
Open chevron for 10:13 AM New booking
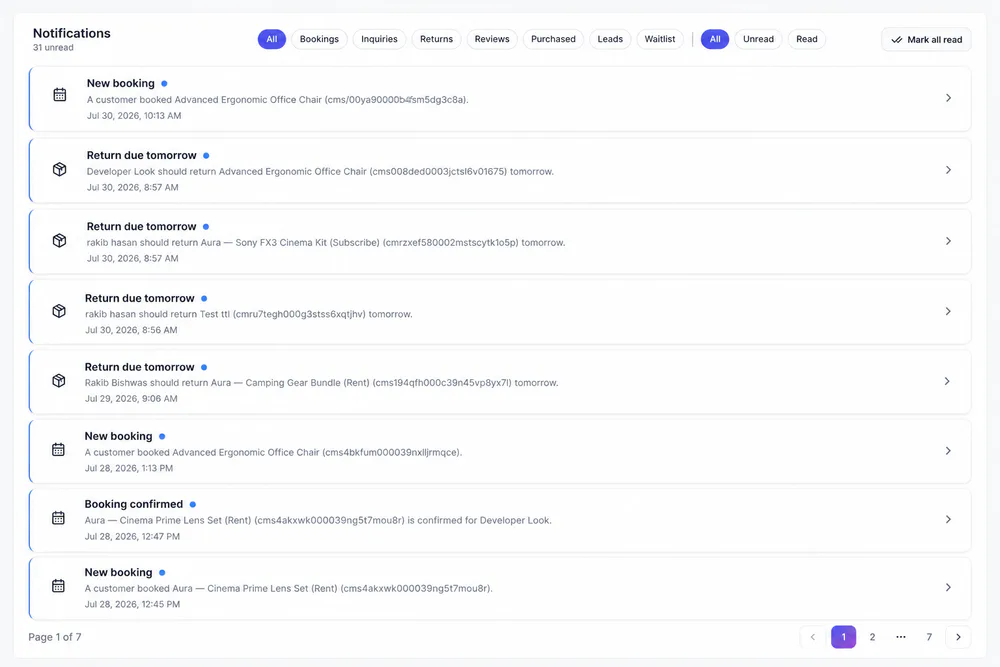(x=948, y=98)
